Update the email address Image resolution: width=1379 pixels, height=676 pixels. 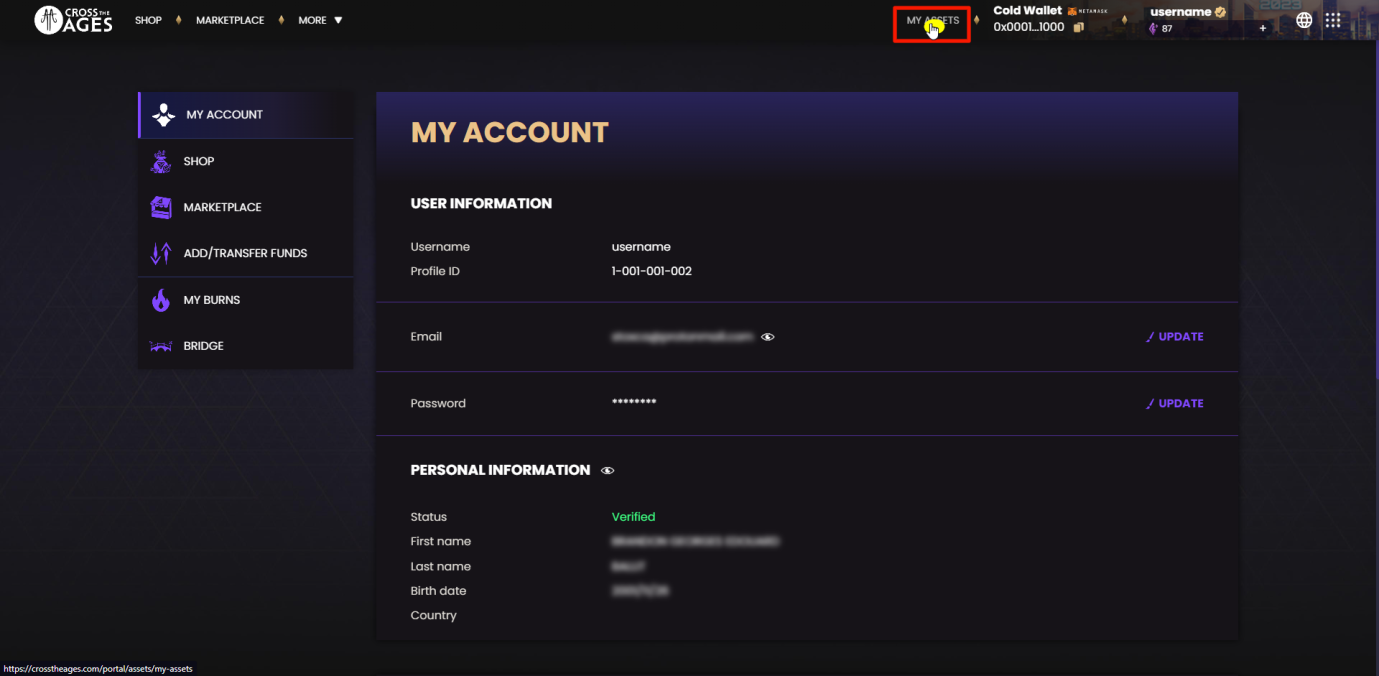click(x=1175, y=337)
